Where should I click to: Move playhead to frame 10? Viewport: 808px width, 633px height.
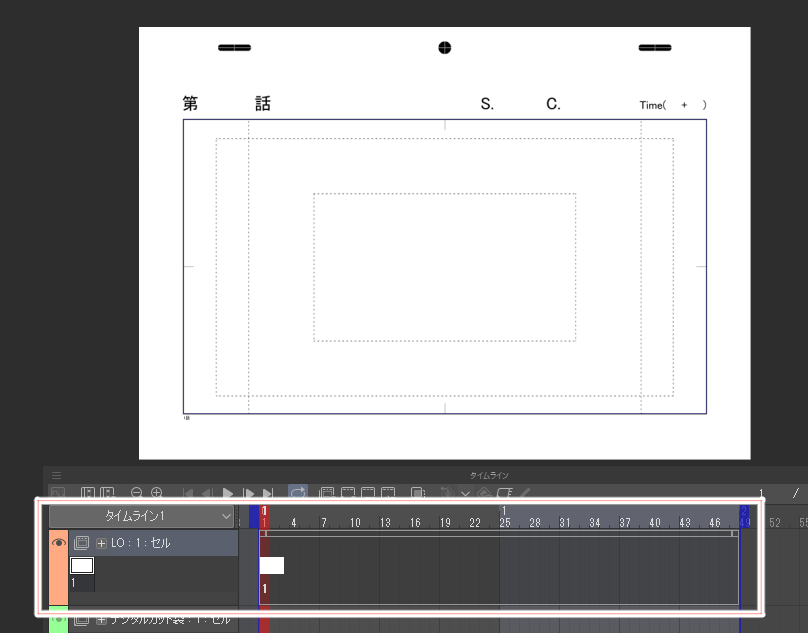[x=355, y=523]
